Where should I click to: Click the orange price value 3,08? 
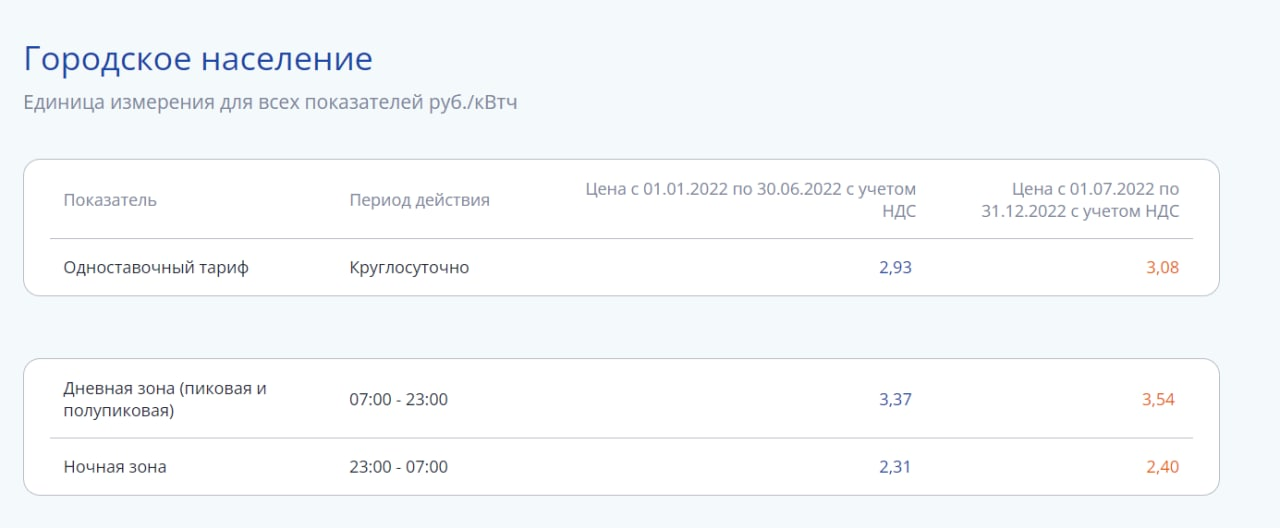click(1162, 268)
